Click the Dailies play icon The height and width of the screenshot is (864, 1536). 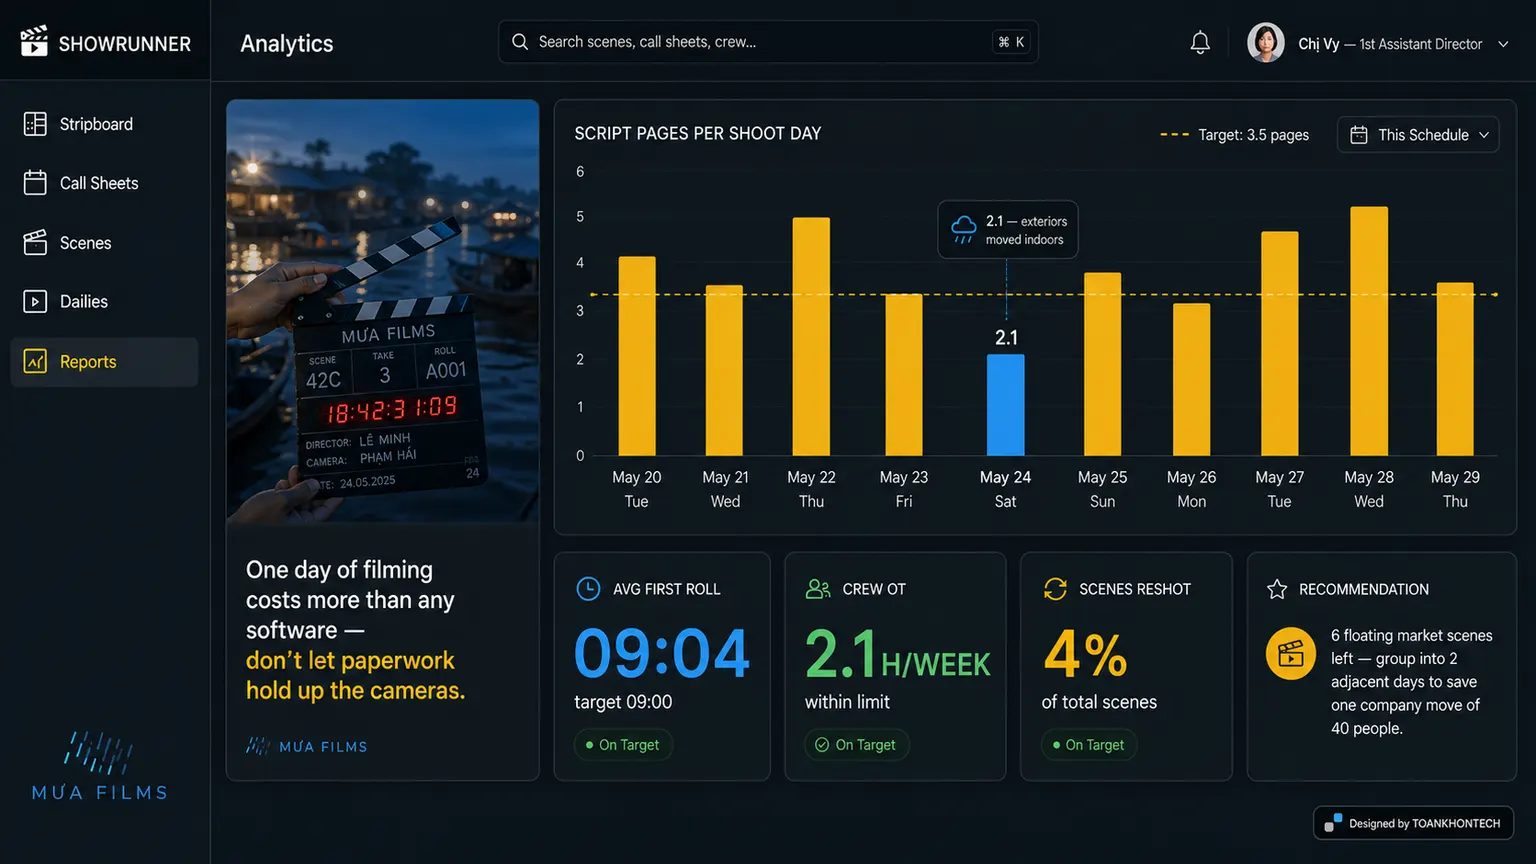tap(35, 301)
